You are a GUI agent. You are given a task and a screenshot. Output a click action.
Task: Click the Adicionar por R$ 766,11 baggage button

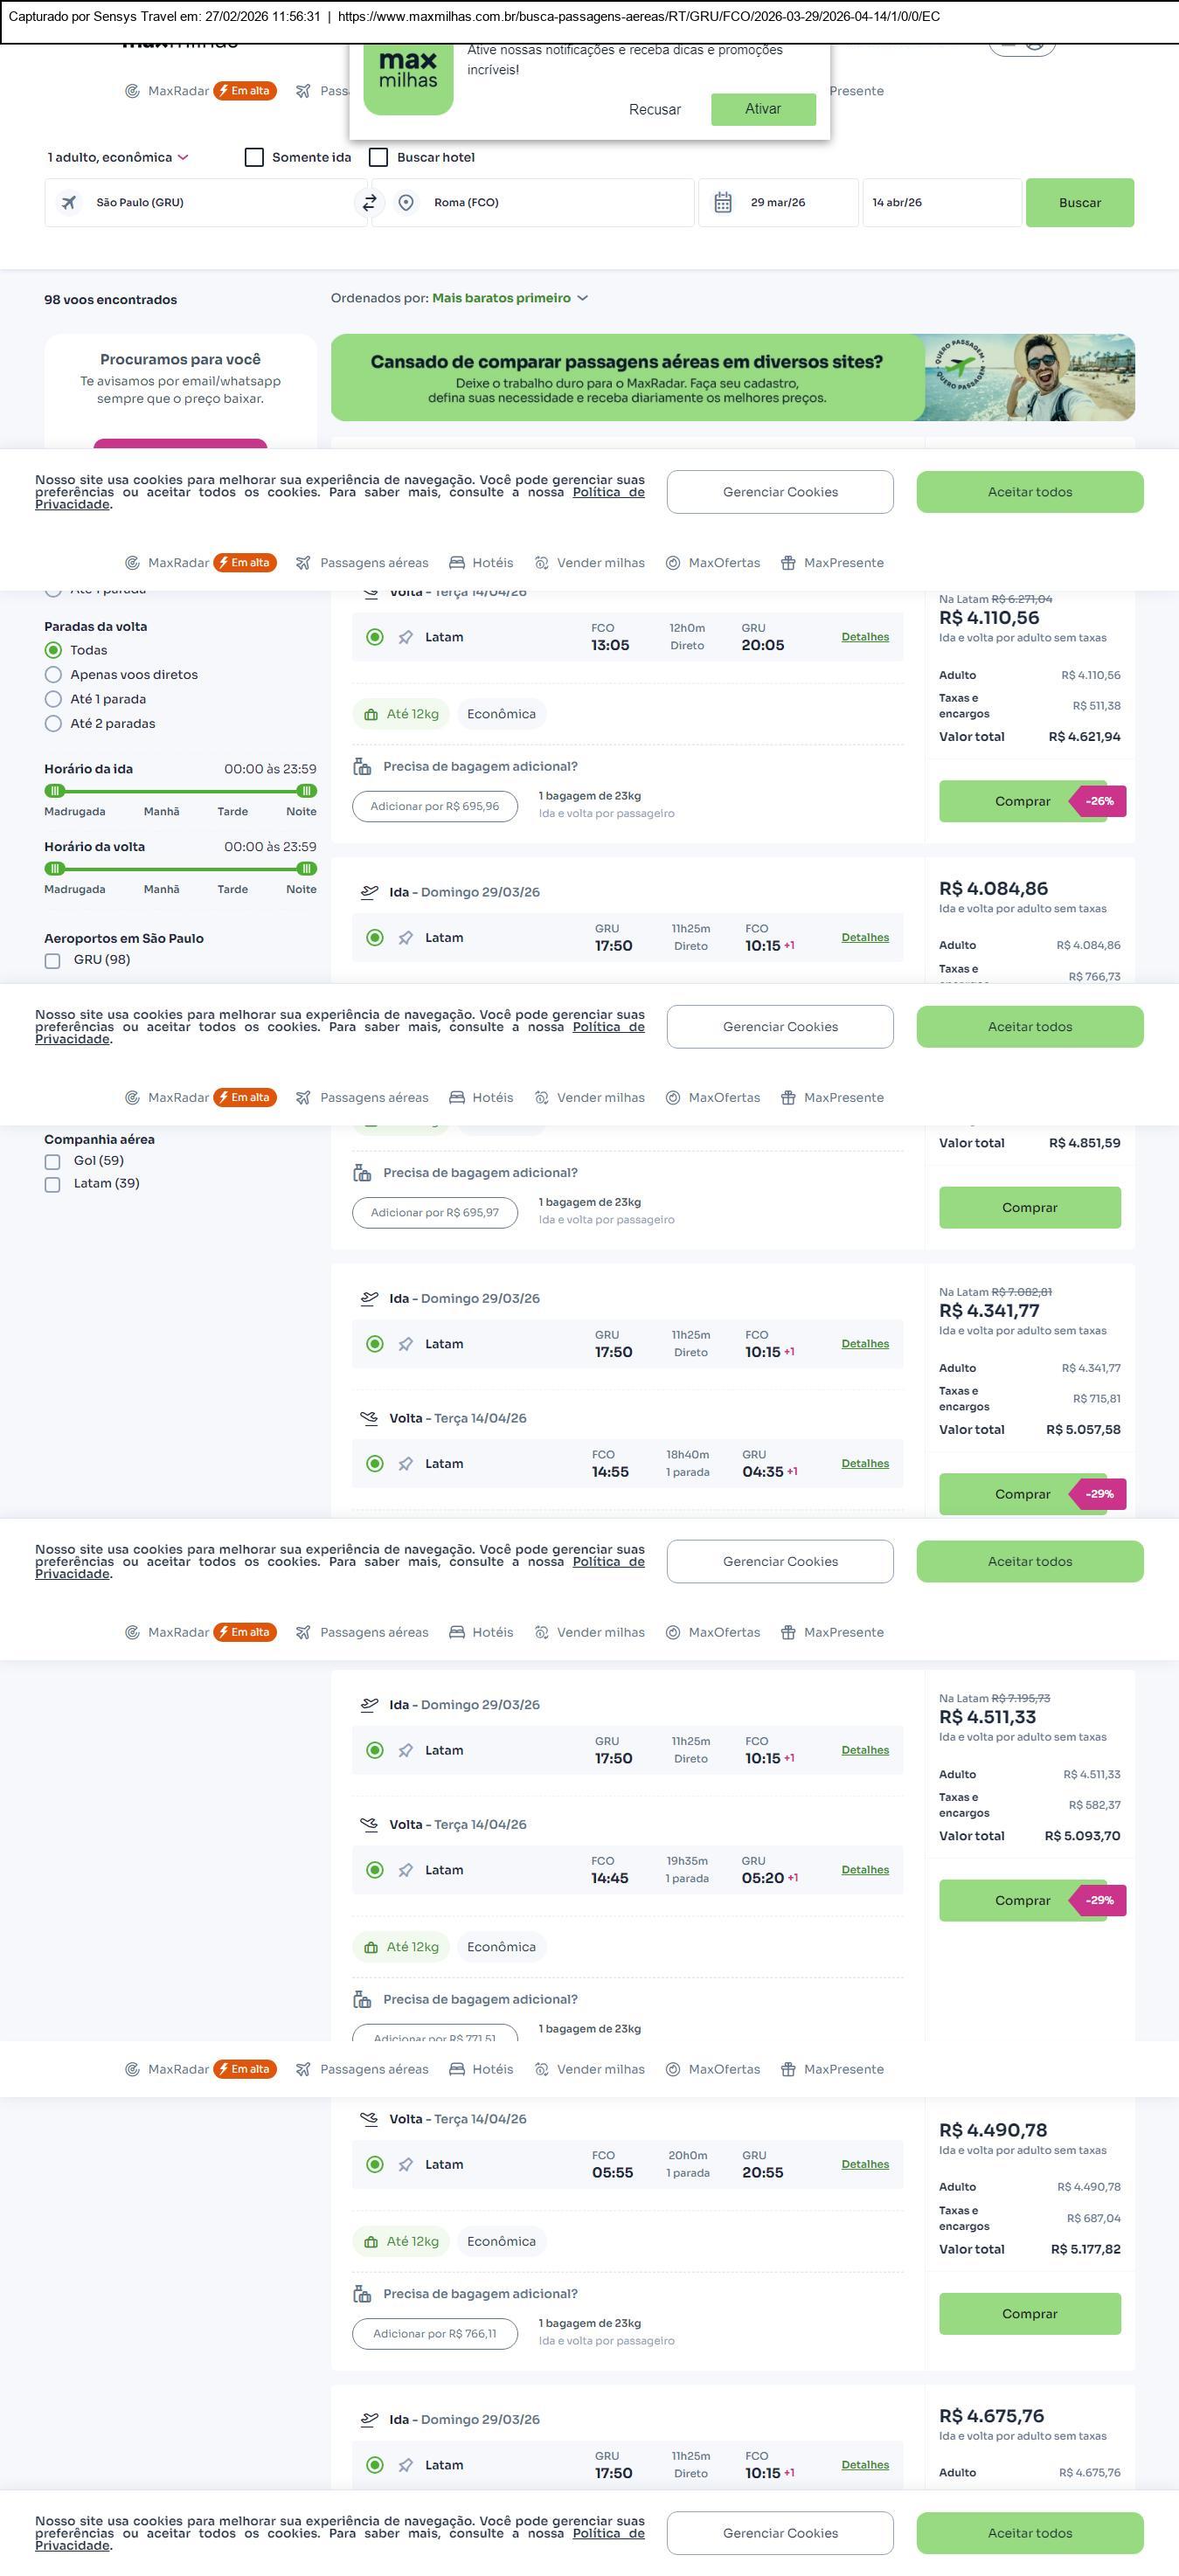[x=435, y=2334]
